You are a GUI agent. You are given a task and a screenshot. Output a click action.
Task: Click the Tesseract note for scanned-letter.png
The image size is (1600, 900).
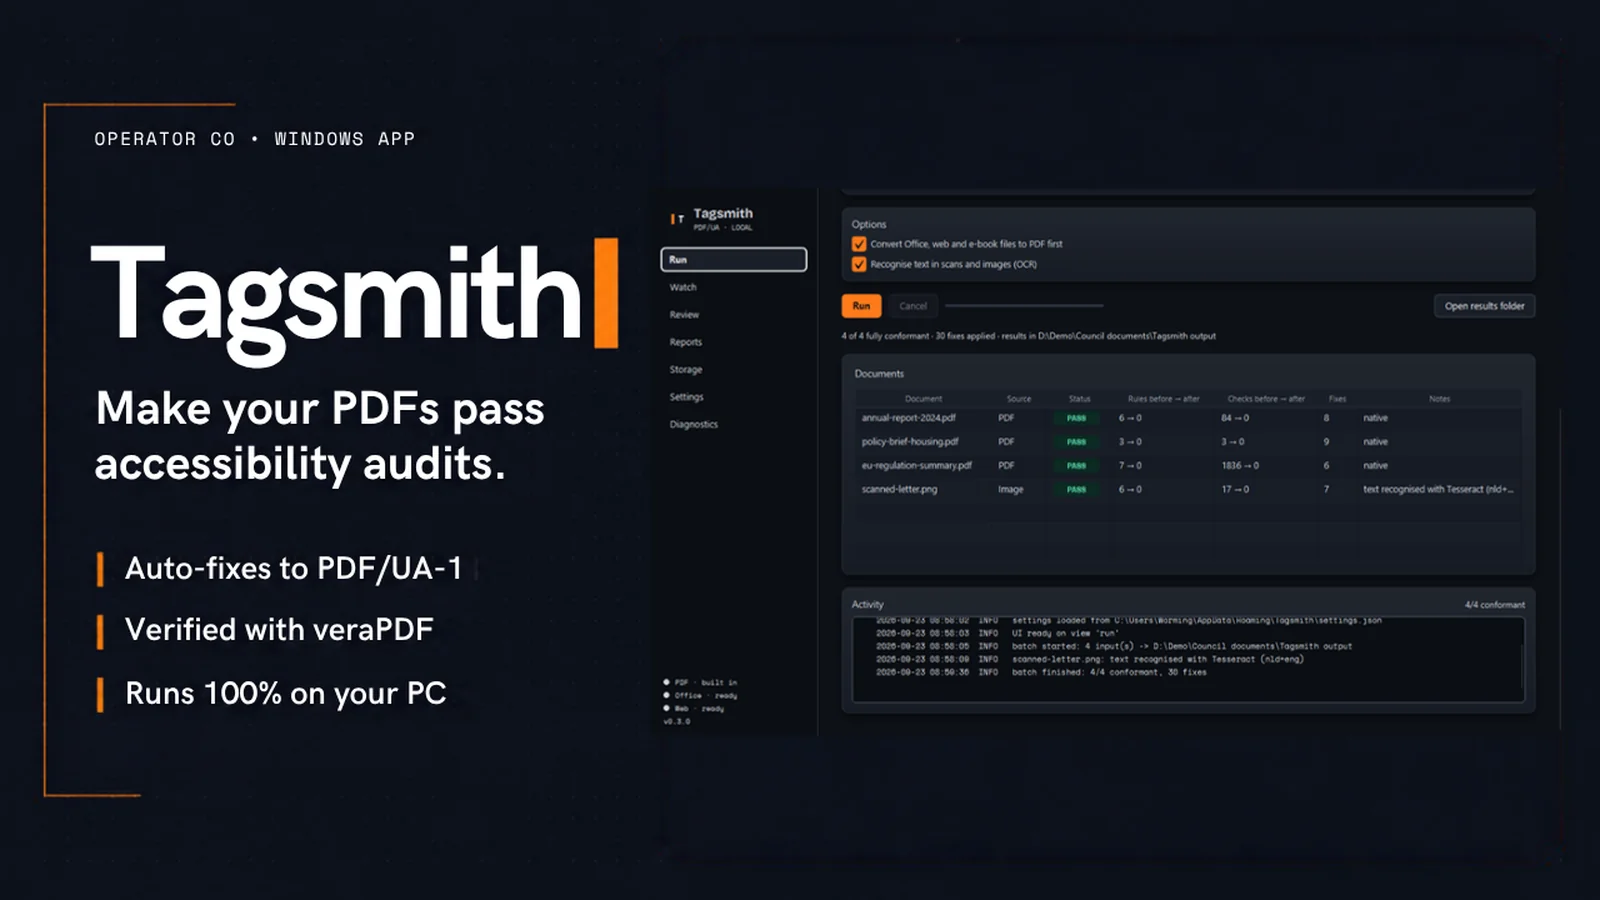click(x=1438, y=490)
